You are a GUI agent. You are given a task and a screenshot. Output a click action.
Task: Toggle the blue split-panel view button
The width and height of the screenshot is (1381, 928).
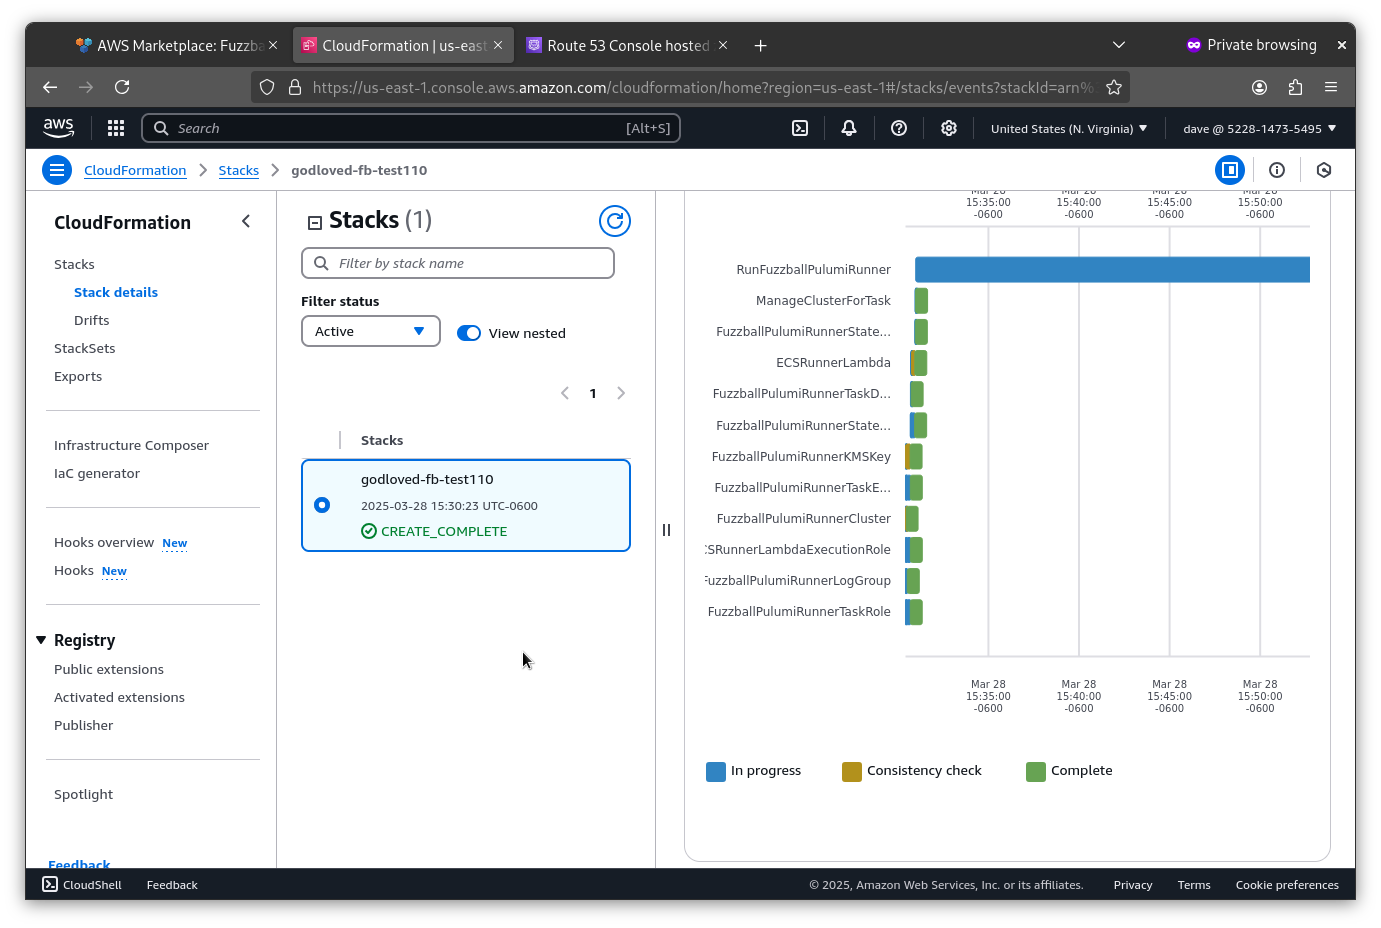pos(1230,170)
